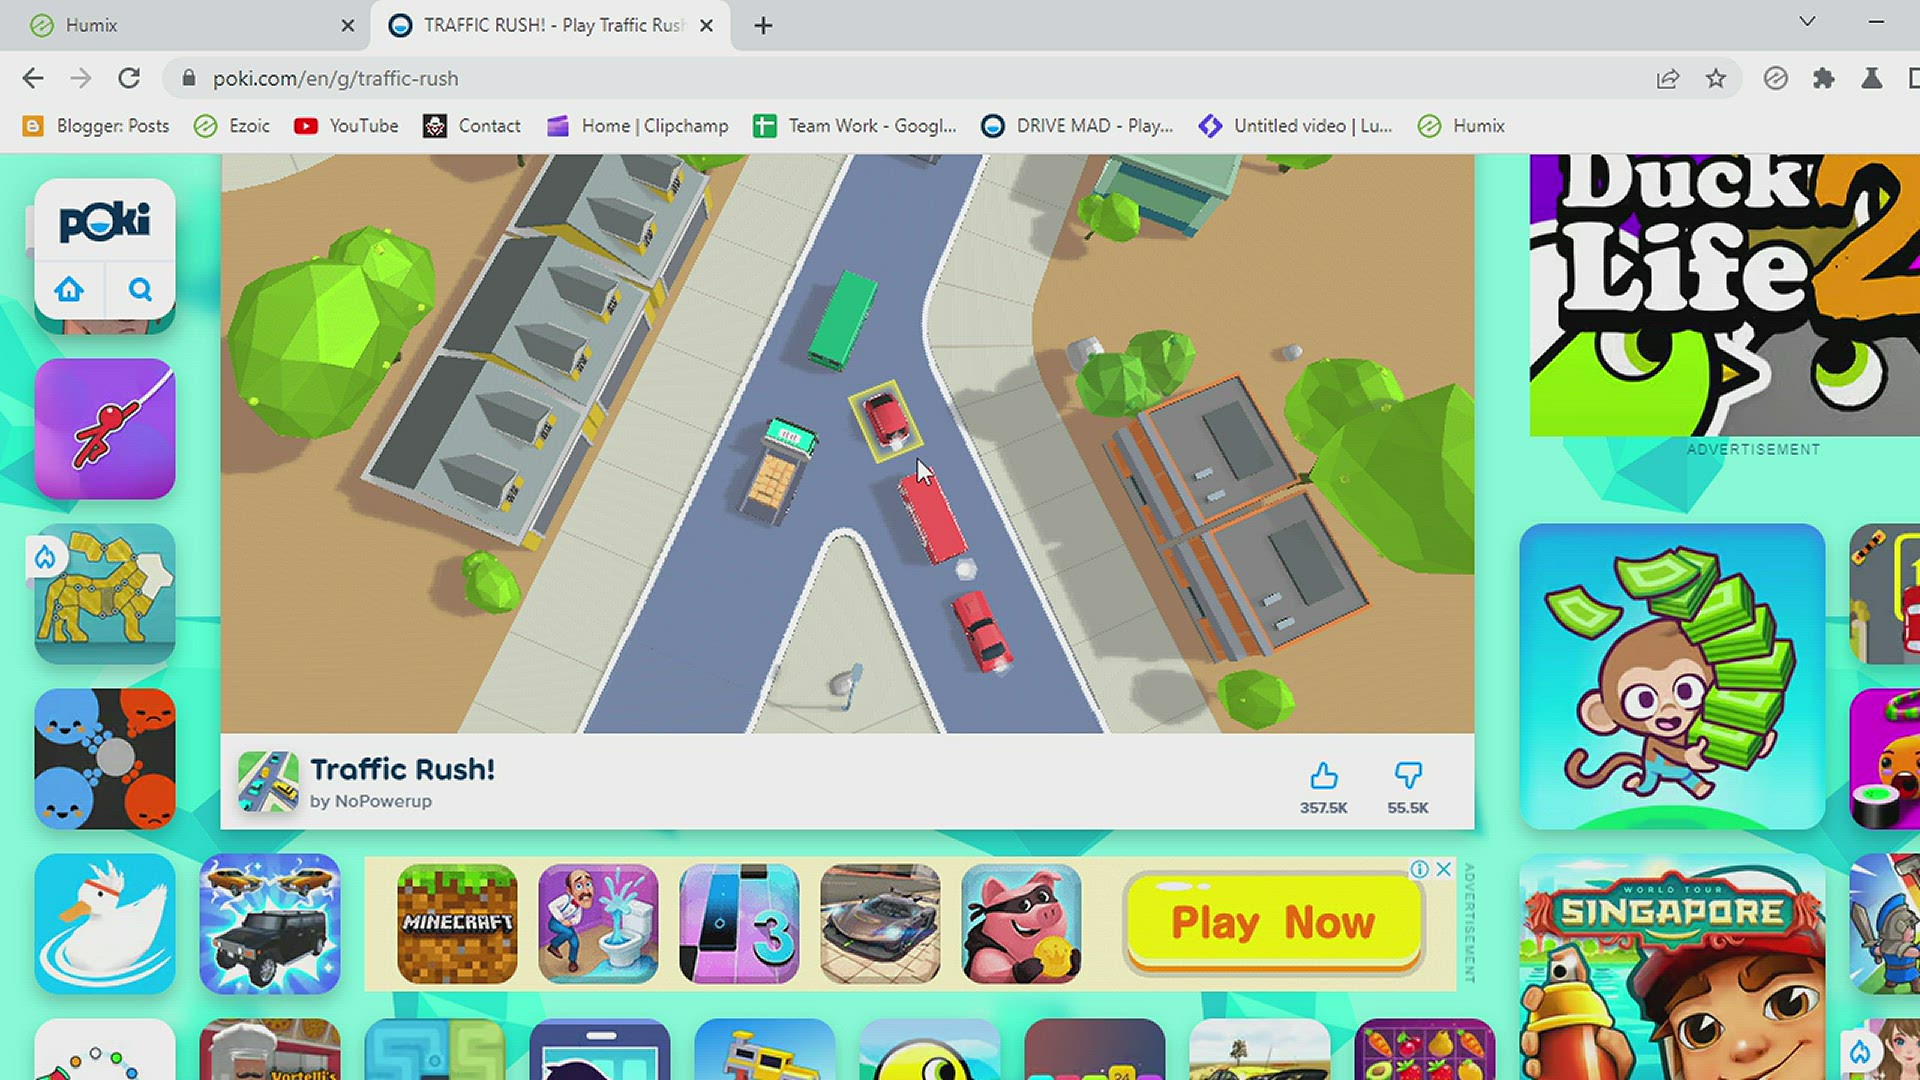Click the Poki home icon

pyautogui.click(x=69, y=290)
